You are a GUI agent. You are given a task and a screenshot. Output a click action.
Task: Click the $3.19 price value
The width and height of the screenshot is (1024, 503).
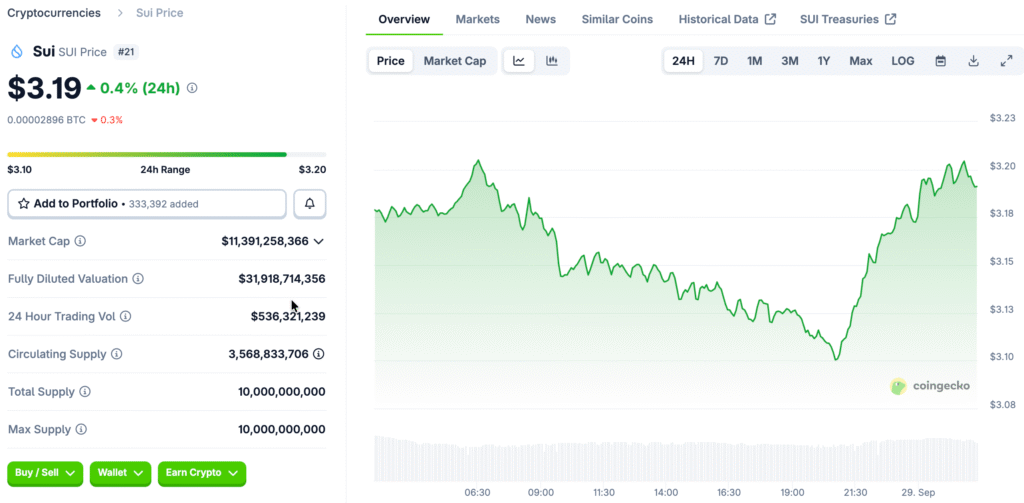(44, 88)
